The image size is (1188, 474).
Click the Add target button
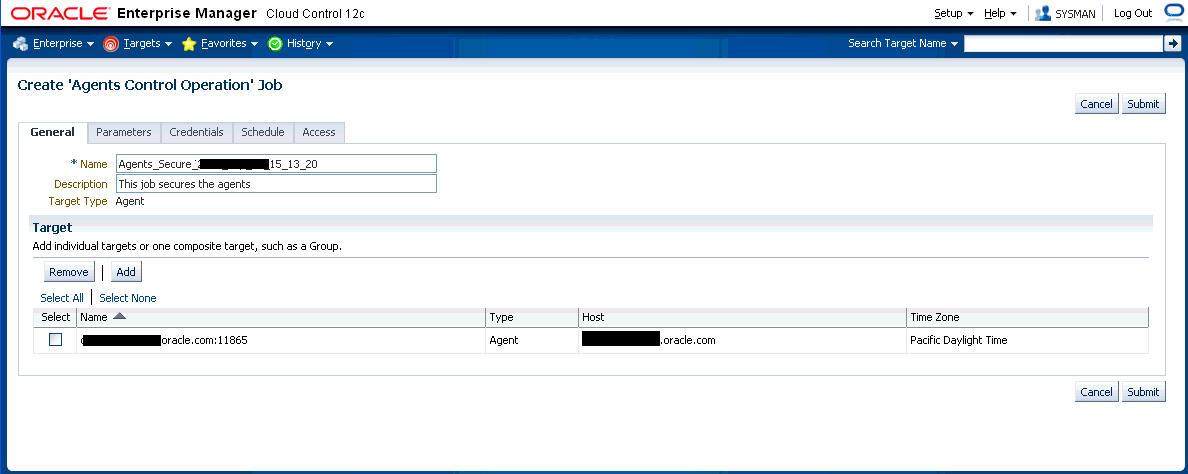pyautogui.click(x=126, y=272)
